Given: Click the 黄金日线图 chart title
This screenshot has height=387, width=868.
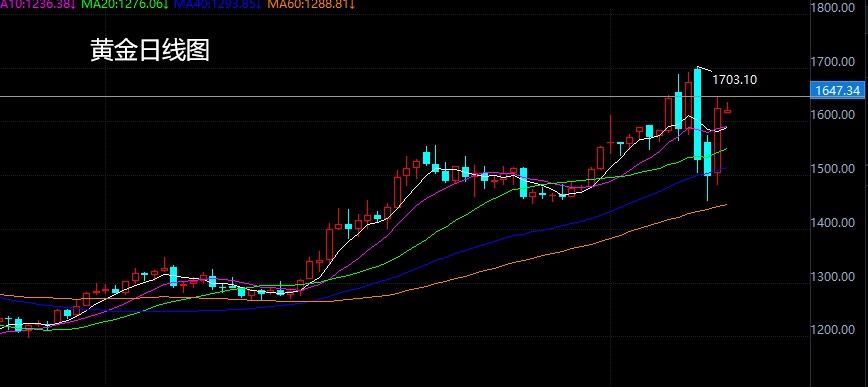Looking at the screenshot, I should tap(150, 50).
